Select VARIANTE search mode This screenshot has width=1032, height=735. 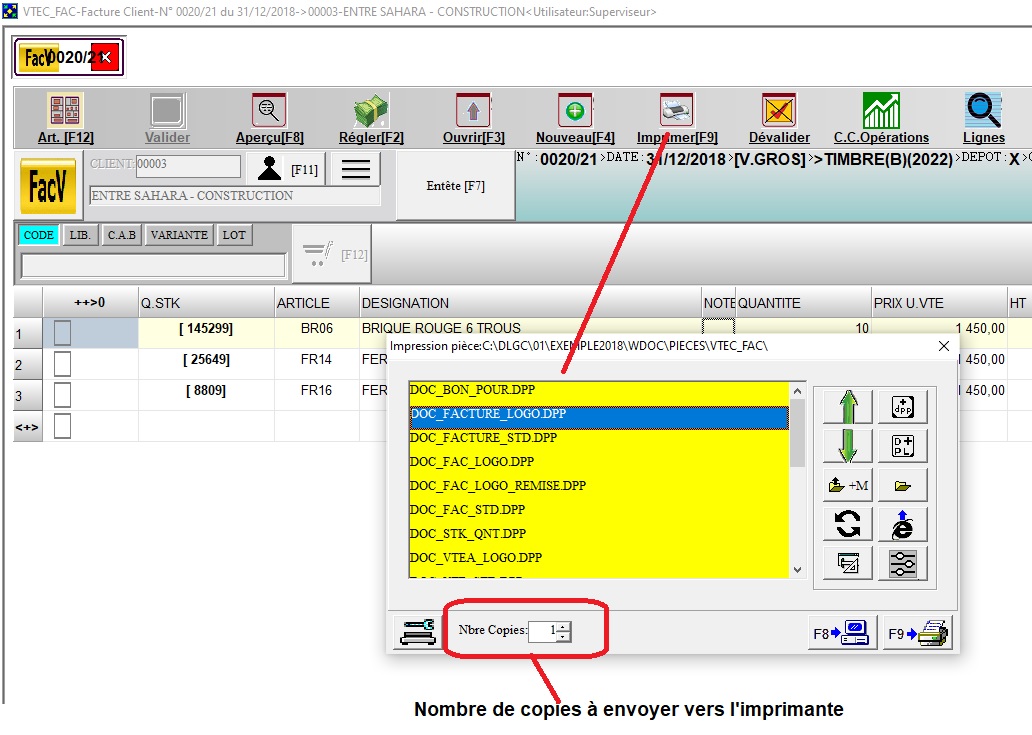click(179, 235)
